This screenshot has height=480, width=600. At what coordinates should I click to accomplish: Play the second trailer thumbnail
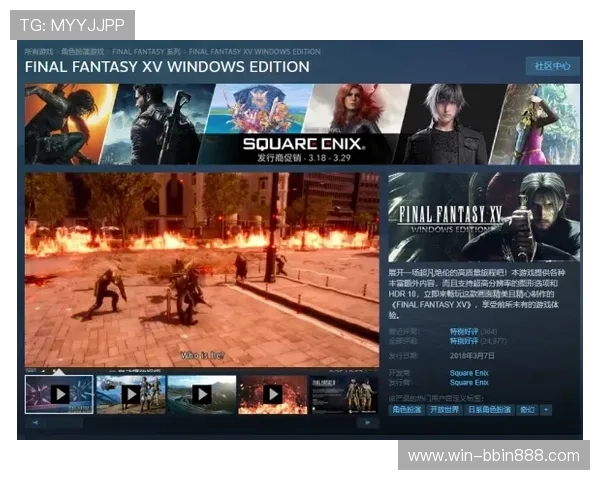click(130, 394)
